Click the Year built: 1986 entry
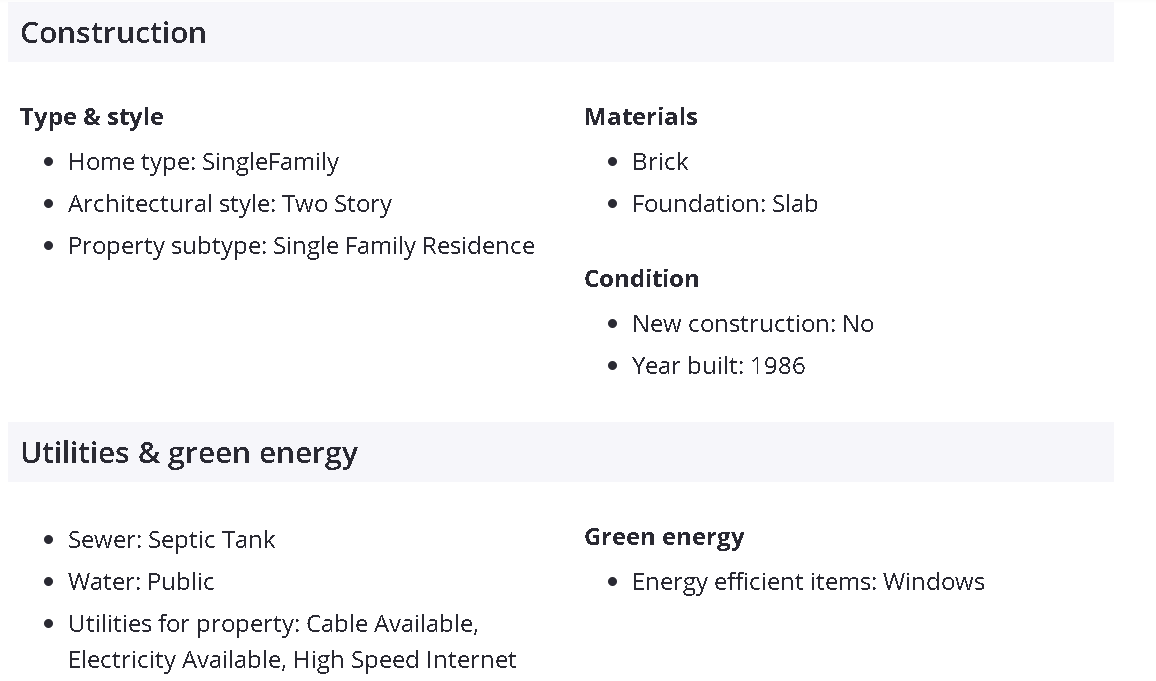 pyautogui.click(x=718, y=366)
